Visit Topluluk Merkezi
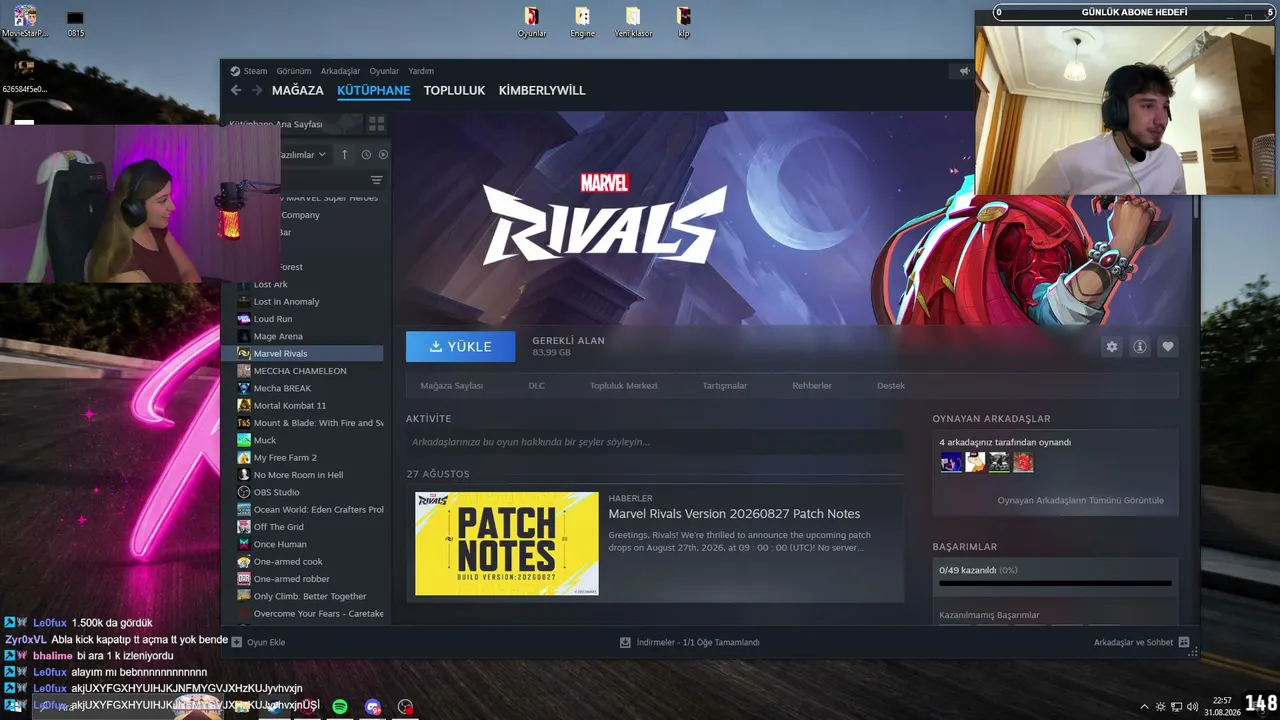 (x=623, y=386)
